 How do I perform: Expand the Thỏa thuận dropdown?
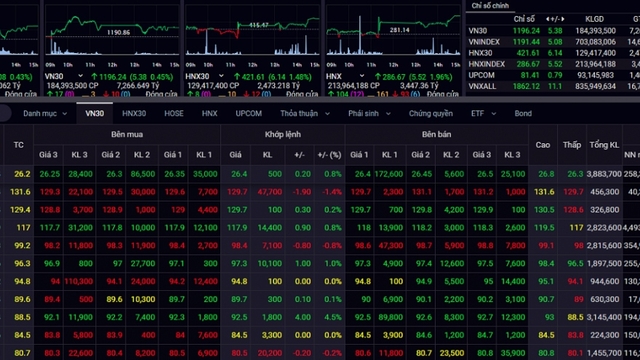pyautogui.click(x=305, y=113)
